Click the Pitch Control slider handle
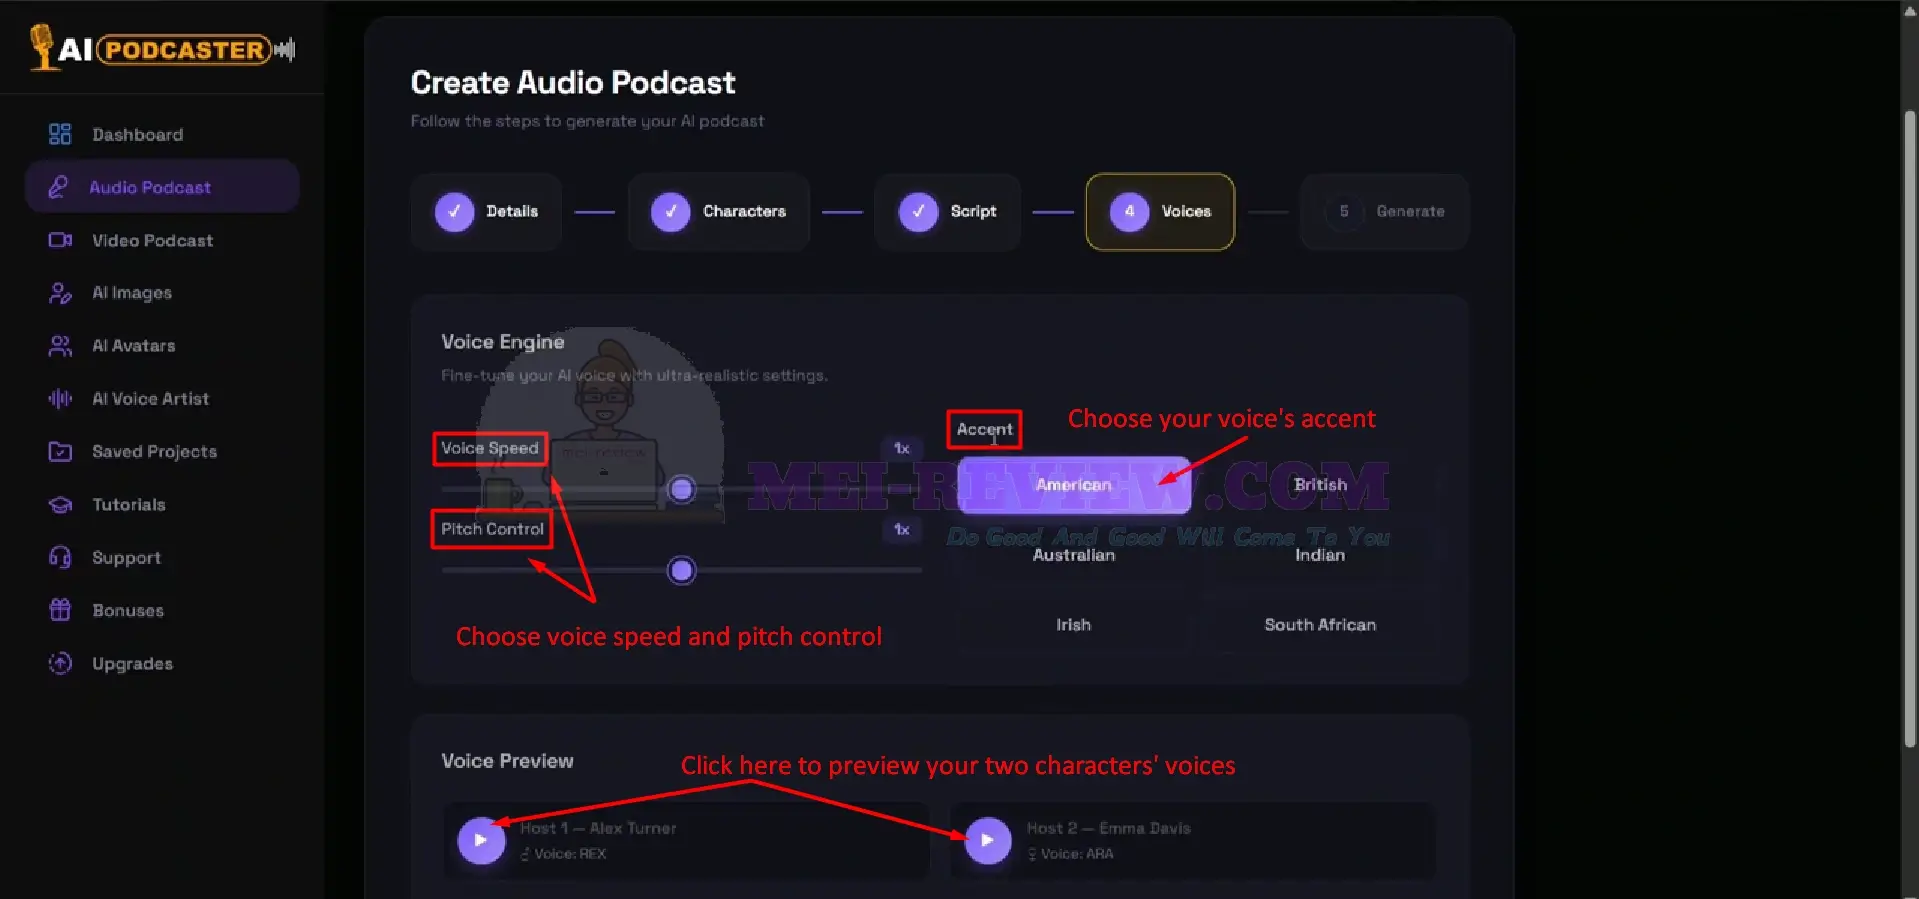Viewport: 1919px width, 899px height. point(682,570)
